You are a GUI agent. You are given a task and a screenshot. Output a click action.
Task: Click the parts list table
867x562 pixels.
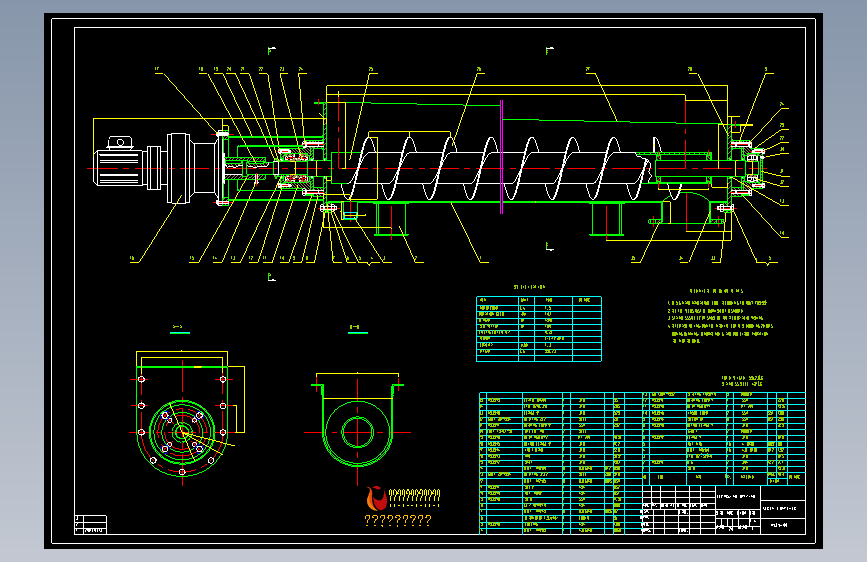tap(641, 464)
